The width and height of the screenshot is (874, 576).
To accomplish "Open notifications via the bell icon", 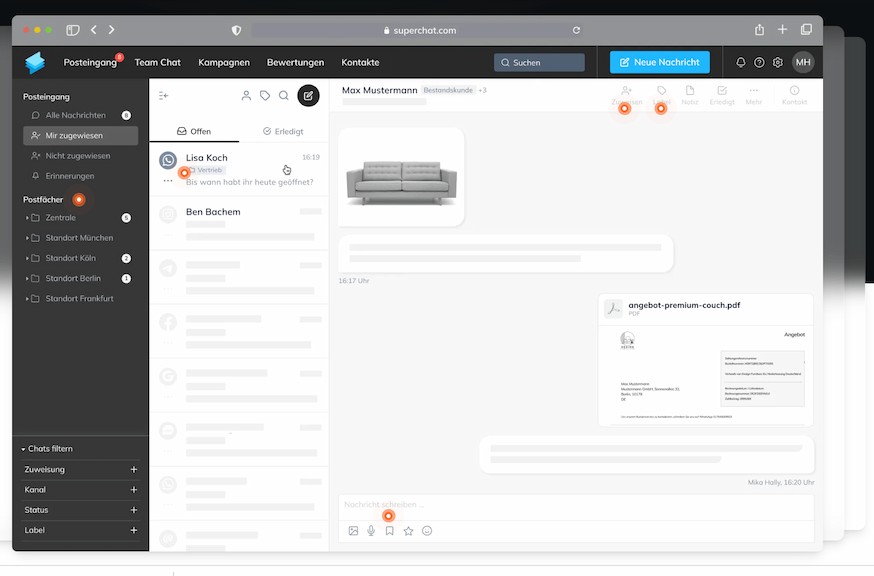I will click(x=739, y=62).
